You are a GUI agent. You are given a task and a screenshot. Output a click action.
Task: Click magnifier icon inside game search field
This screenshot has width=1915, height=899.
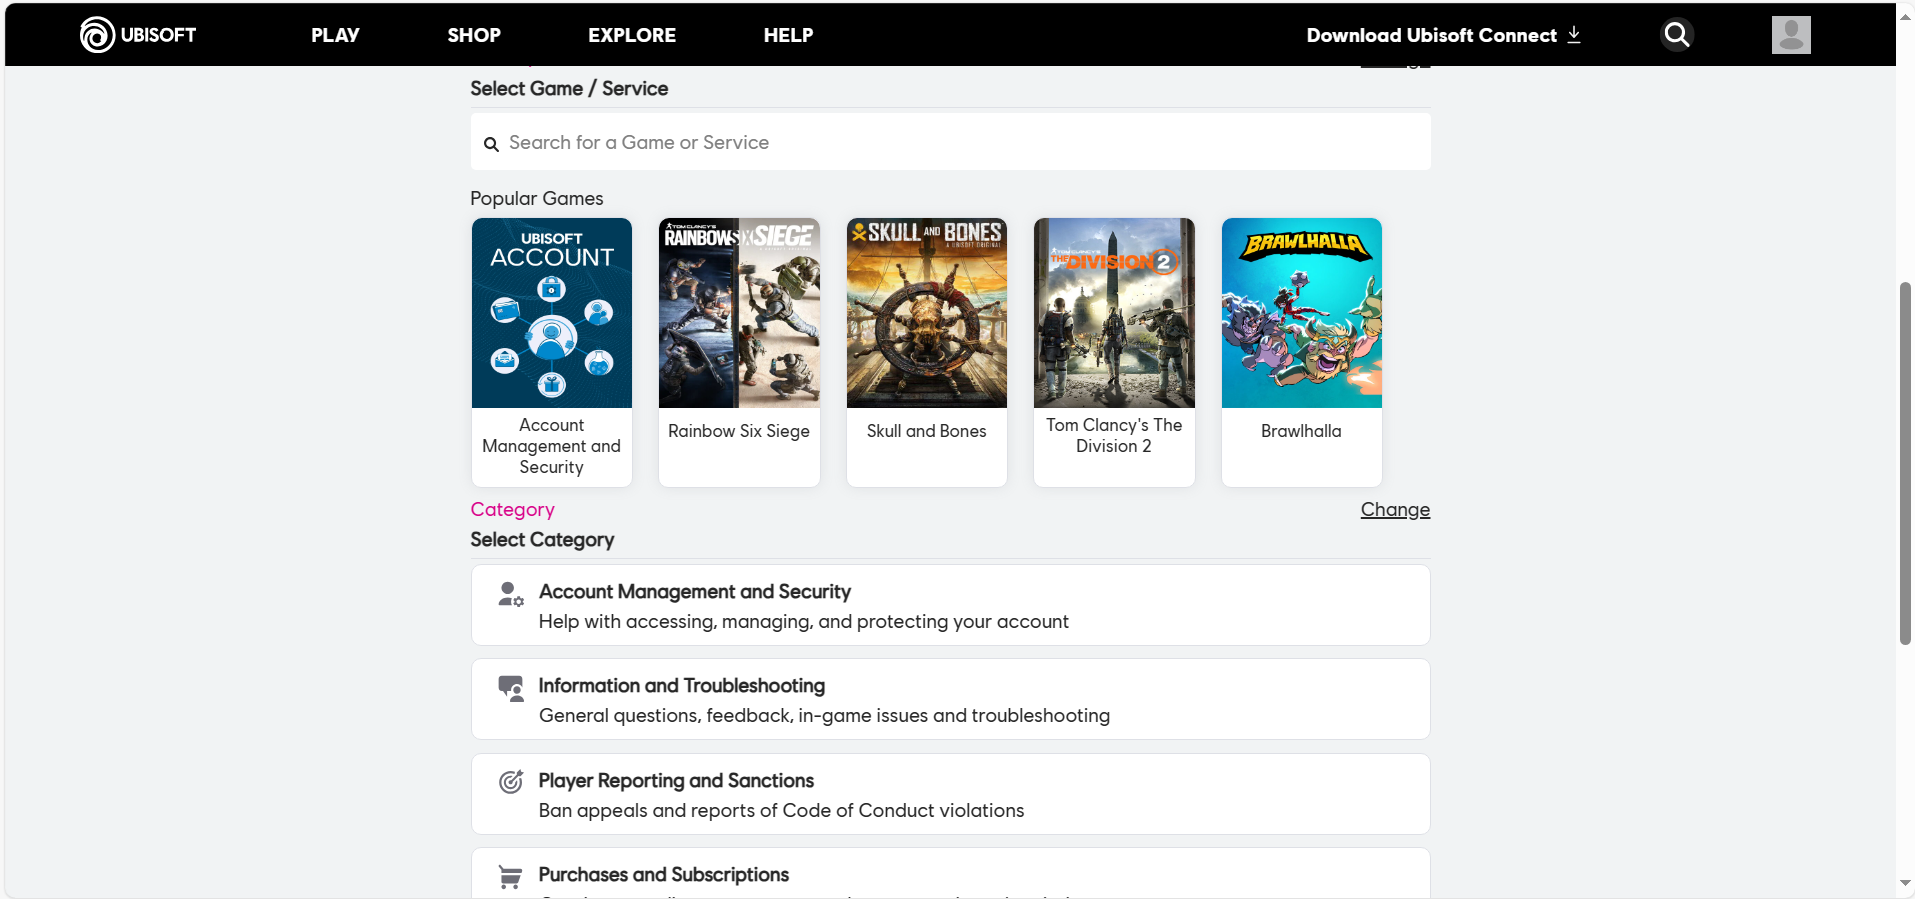pos(491,144)
